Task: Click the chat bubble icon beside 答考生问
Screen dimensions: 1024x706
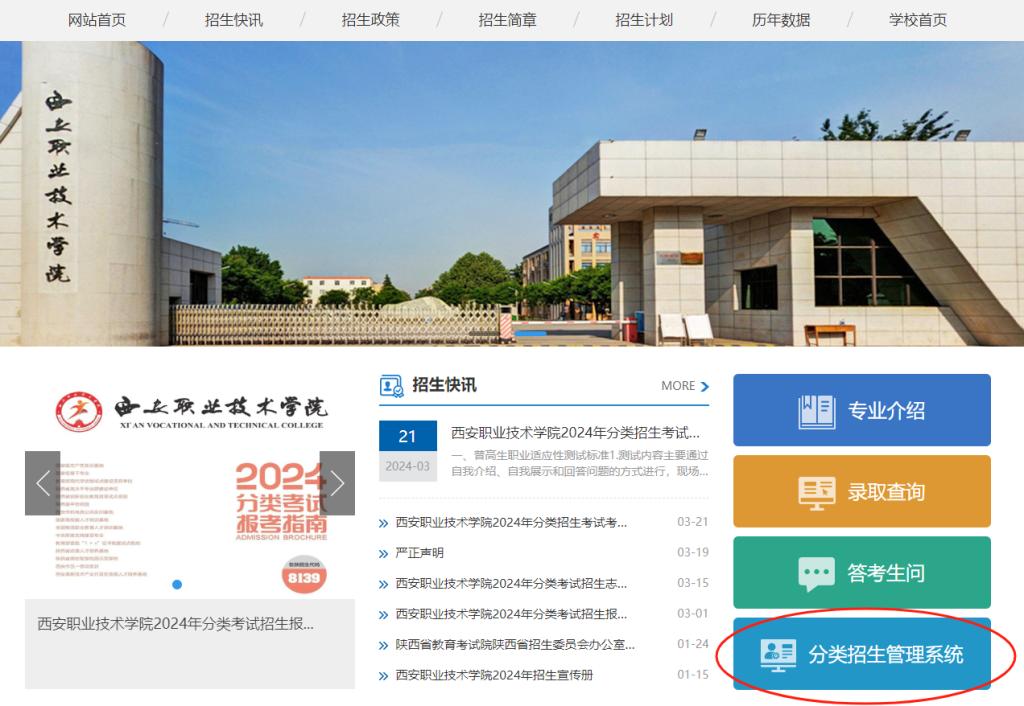Action: pyautogui.click(x=816, y=573)
